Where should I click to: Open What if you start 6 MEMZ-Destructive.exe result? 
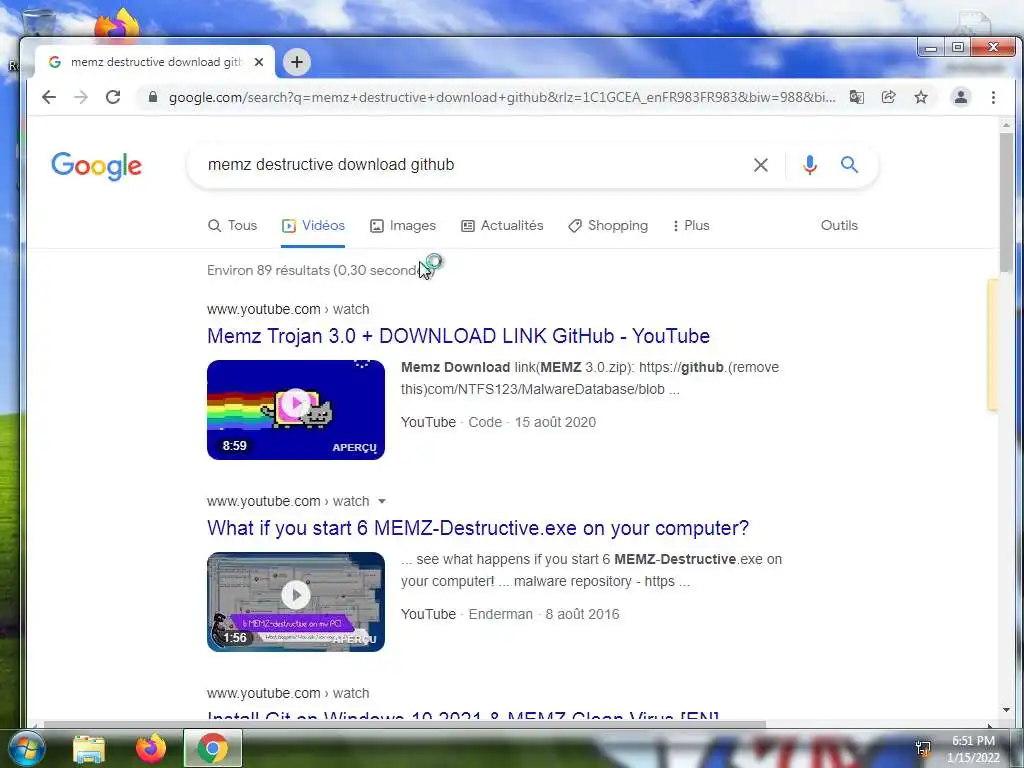pos(478,528)
